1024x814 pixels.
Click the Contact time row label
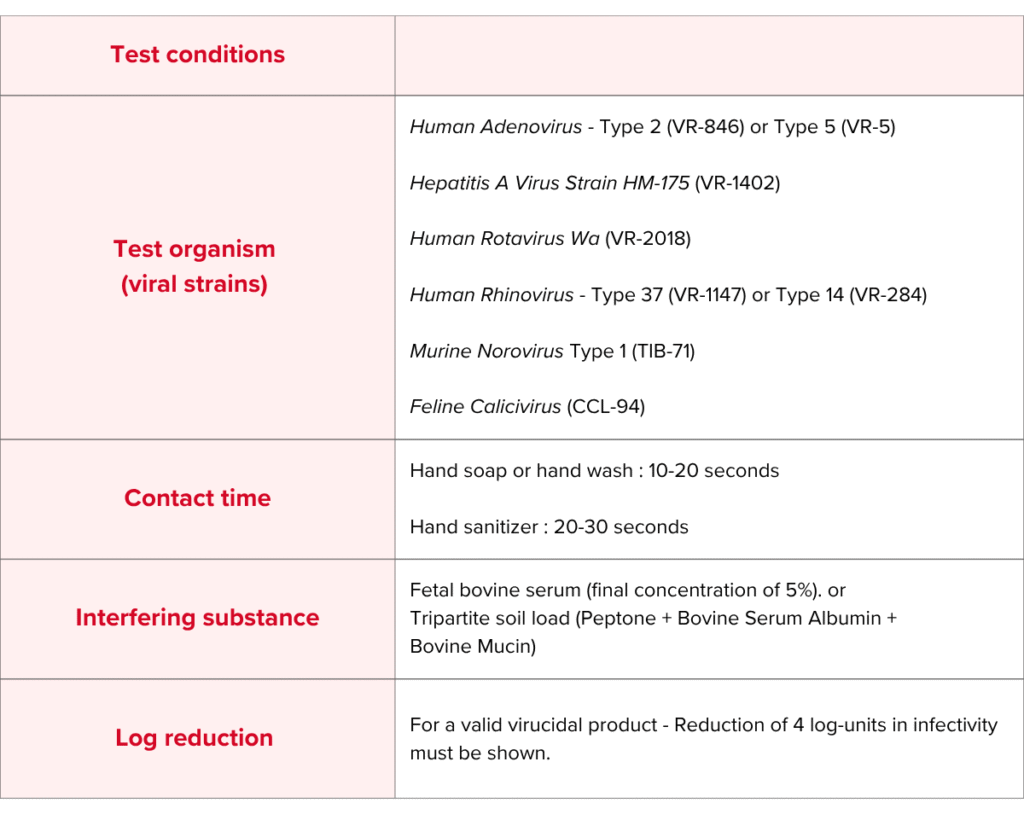click(x=197, y=498)
